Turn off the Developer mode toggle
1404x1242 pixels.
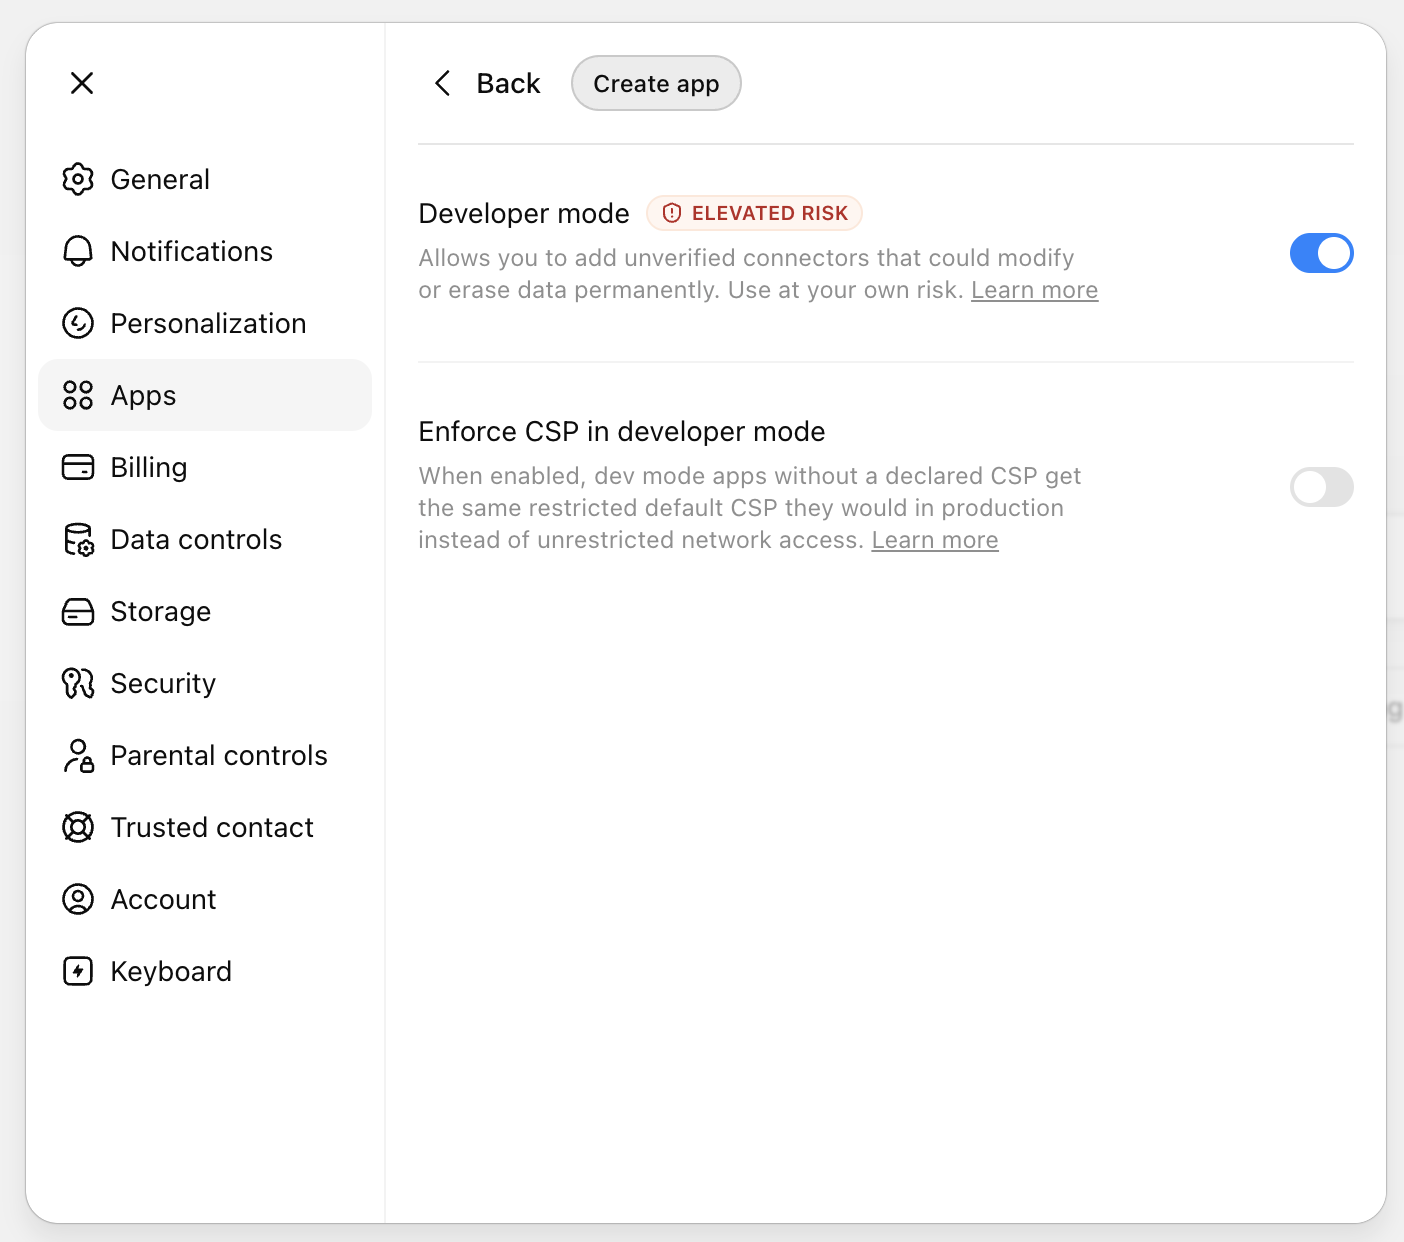1321,253
